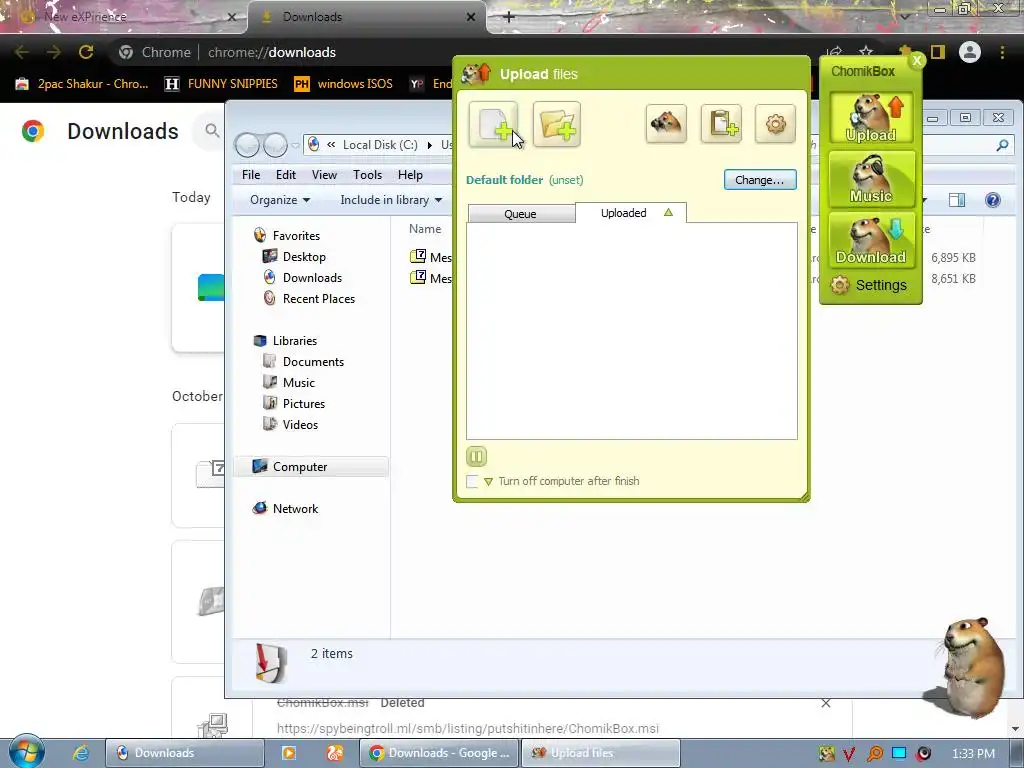
Task: Open 2pac Shakur bookmark
Action: tap(82, 84)
